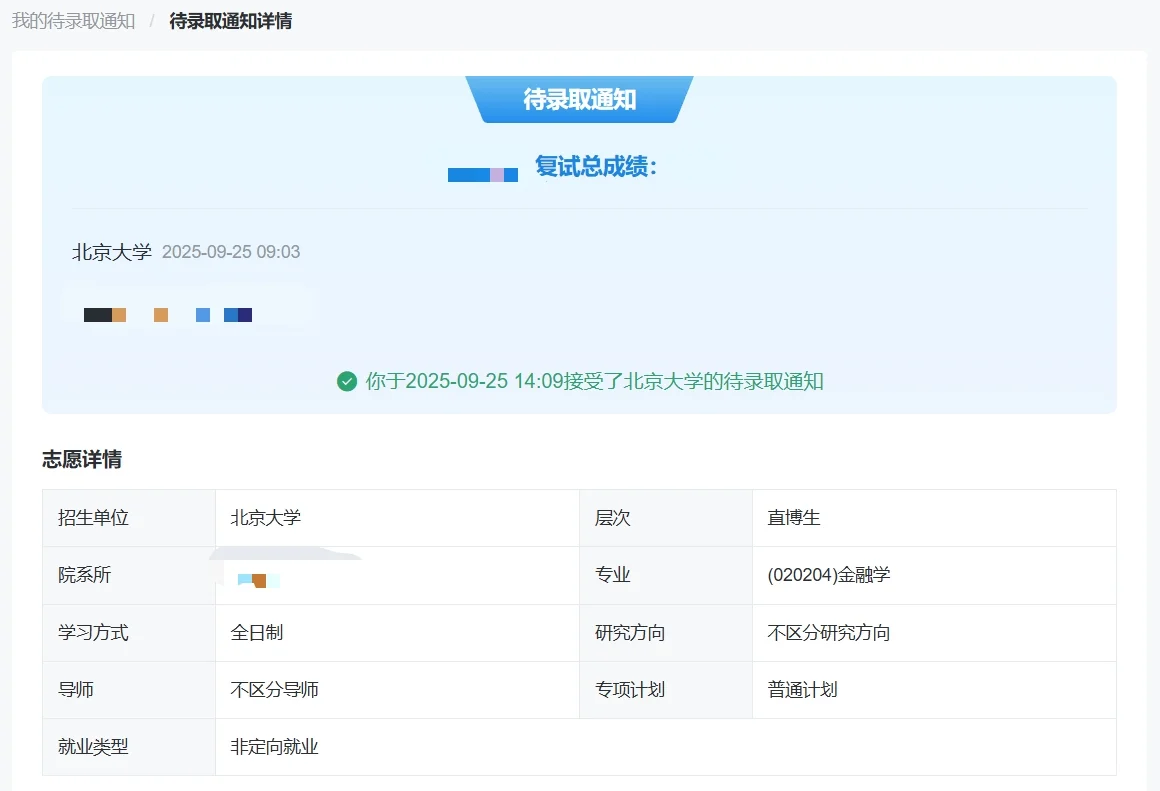The width and height of the screenshot is (1160, 791).
Task: Click the green check mark icon
Action: pos(347,381)
